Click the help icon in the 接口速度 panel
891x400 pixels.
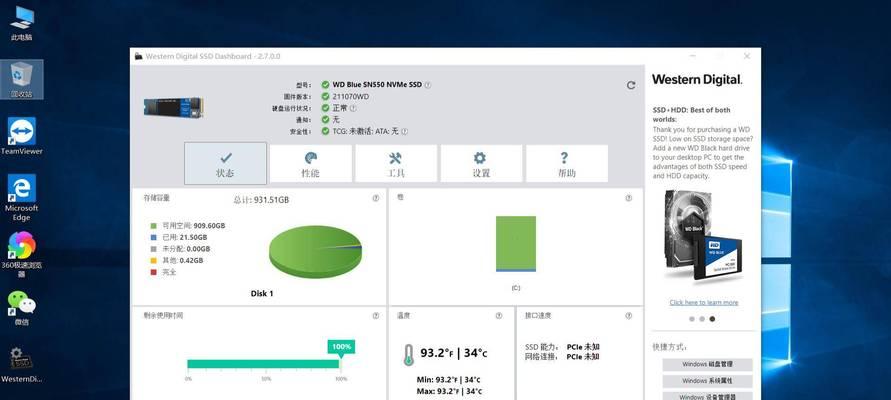(x=628, y=315)
